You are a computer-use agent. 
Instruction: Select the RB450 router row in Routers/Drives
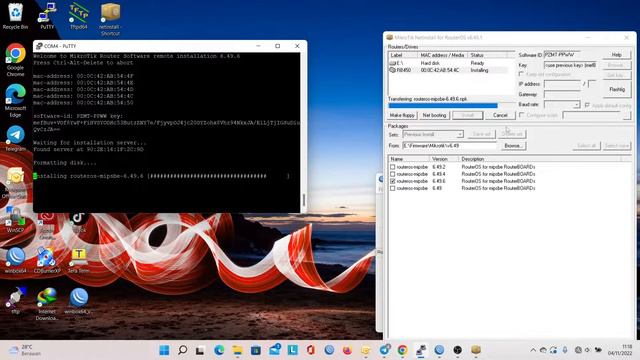coord(447,70)
